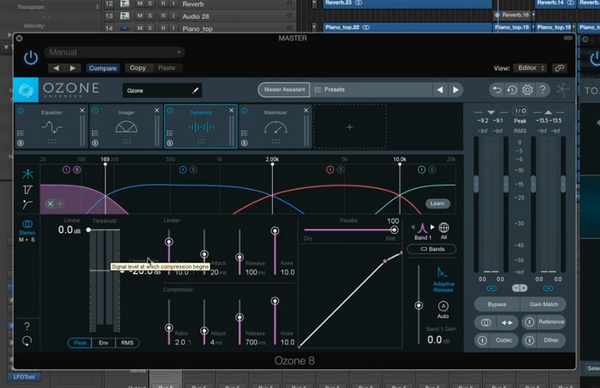
Task: Toggle Dynamics module power
Action: coord(170,111)
